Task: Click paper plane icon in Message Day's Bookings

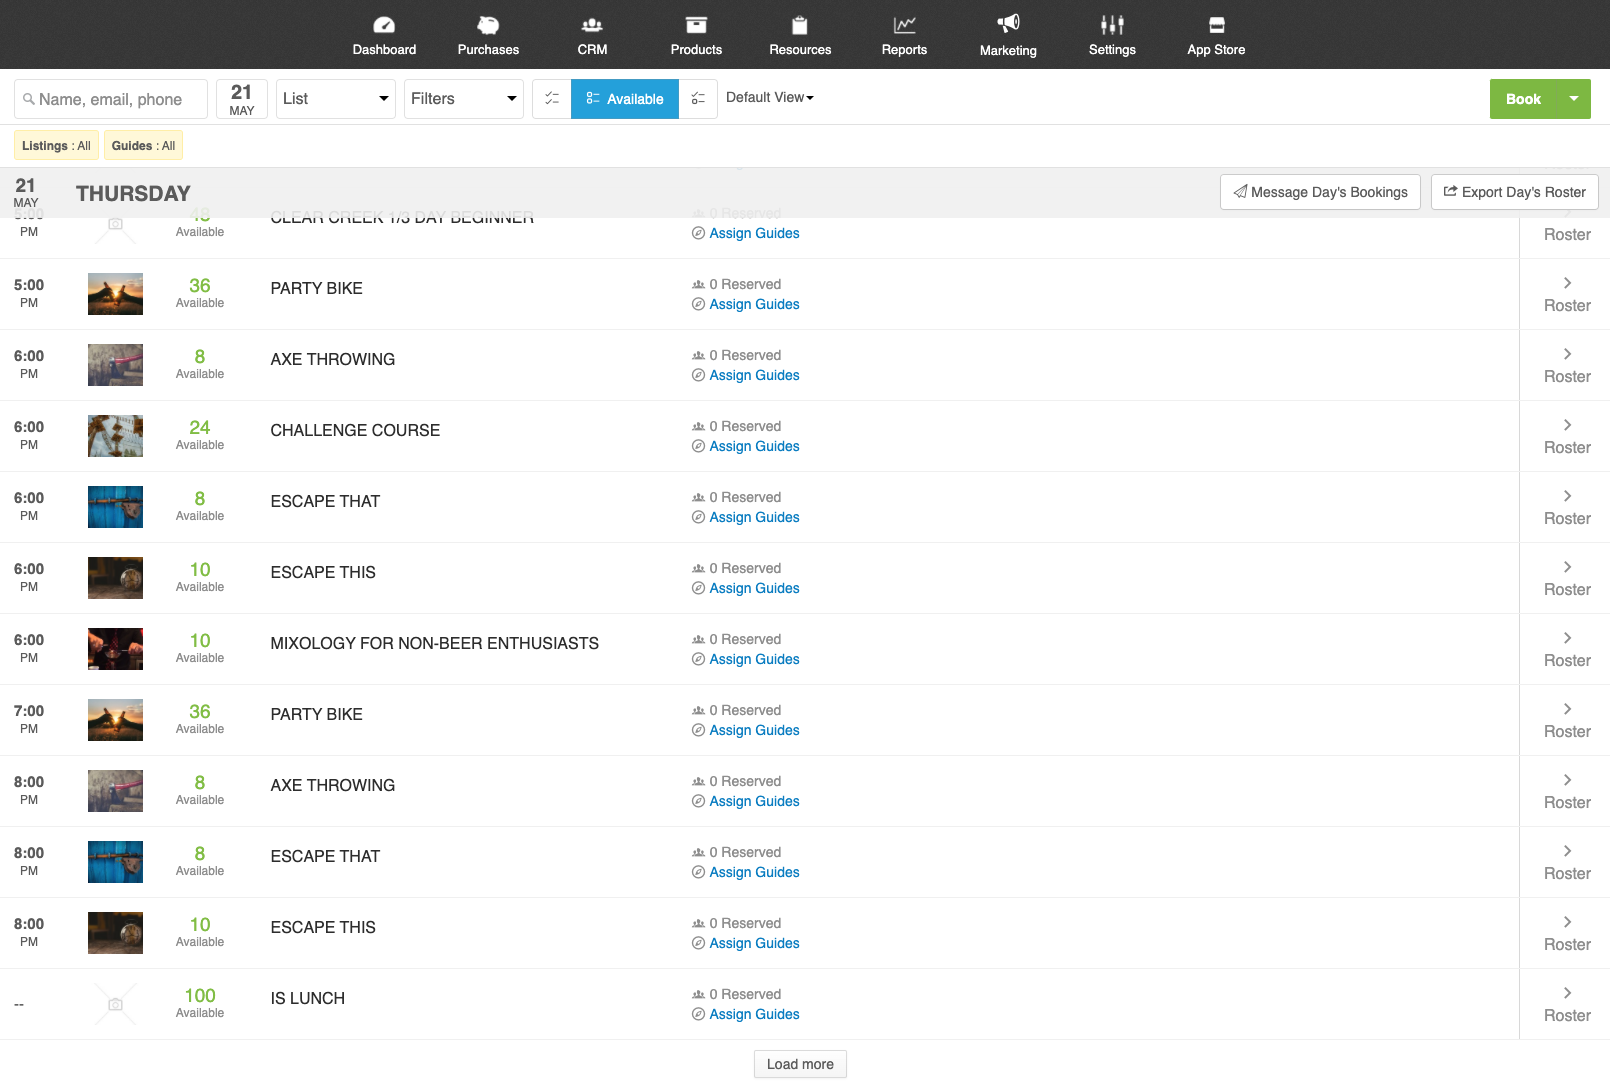Action: click(x=1240, y=192)
